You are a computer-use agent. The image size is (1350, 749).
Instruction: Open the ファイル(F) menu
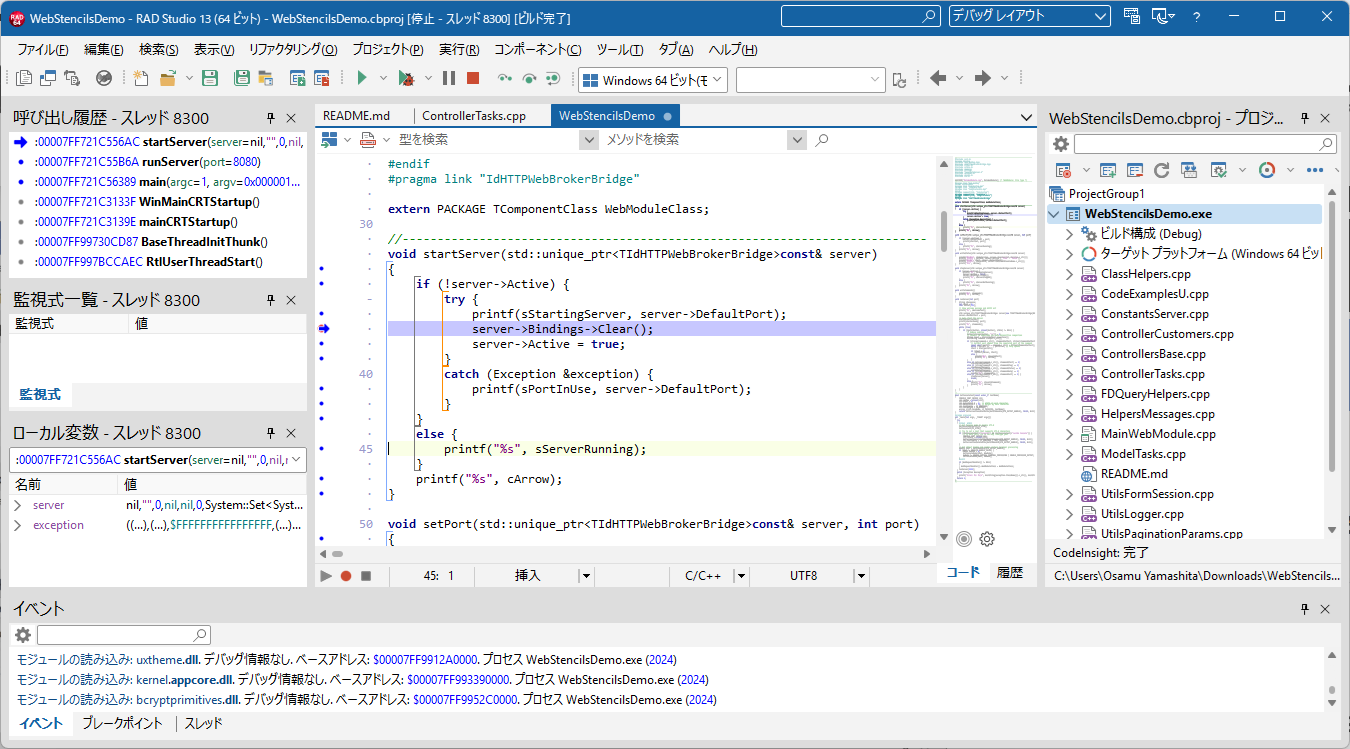(43, 50)
